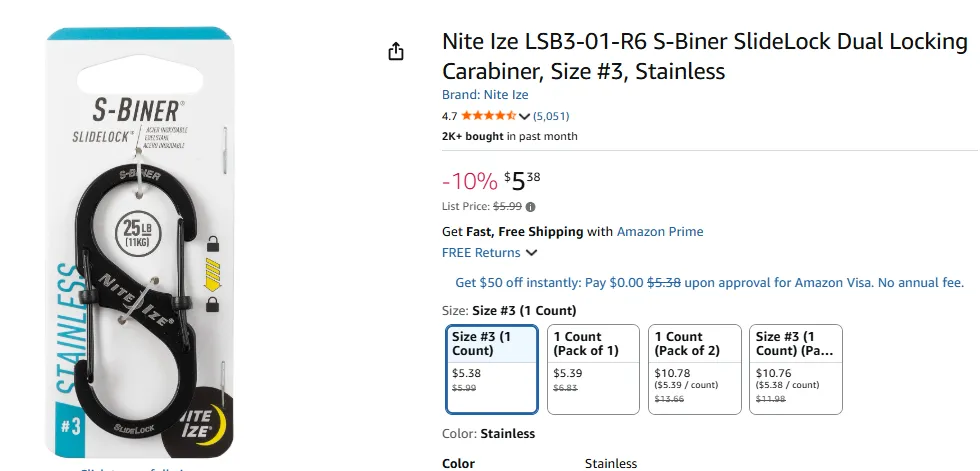Click the struck-through $5.99 list price
The image size is (980, 471).
point(507,207)
